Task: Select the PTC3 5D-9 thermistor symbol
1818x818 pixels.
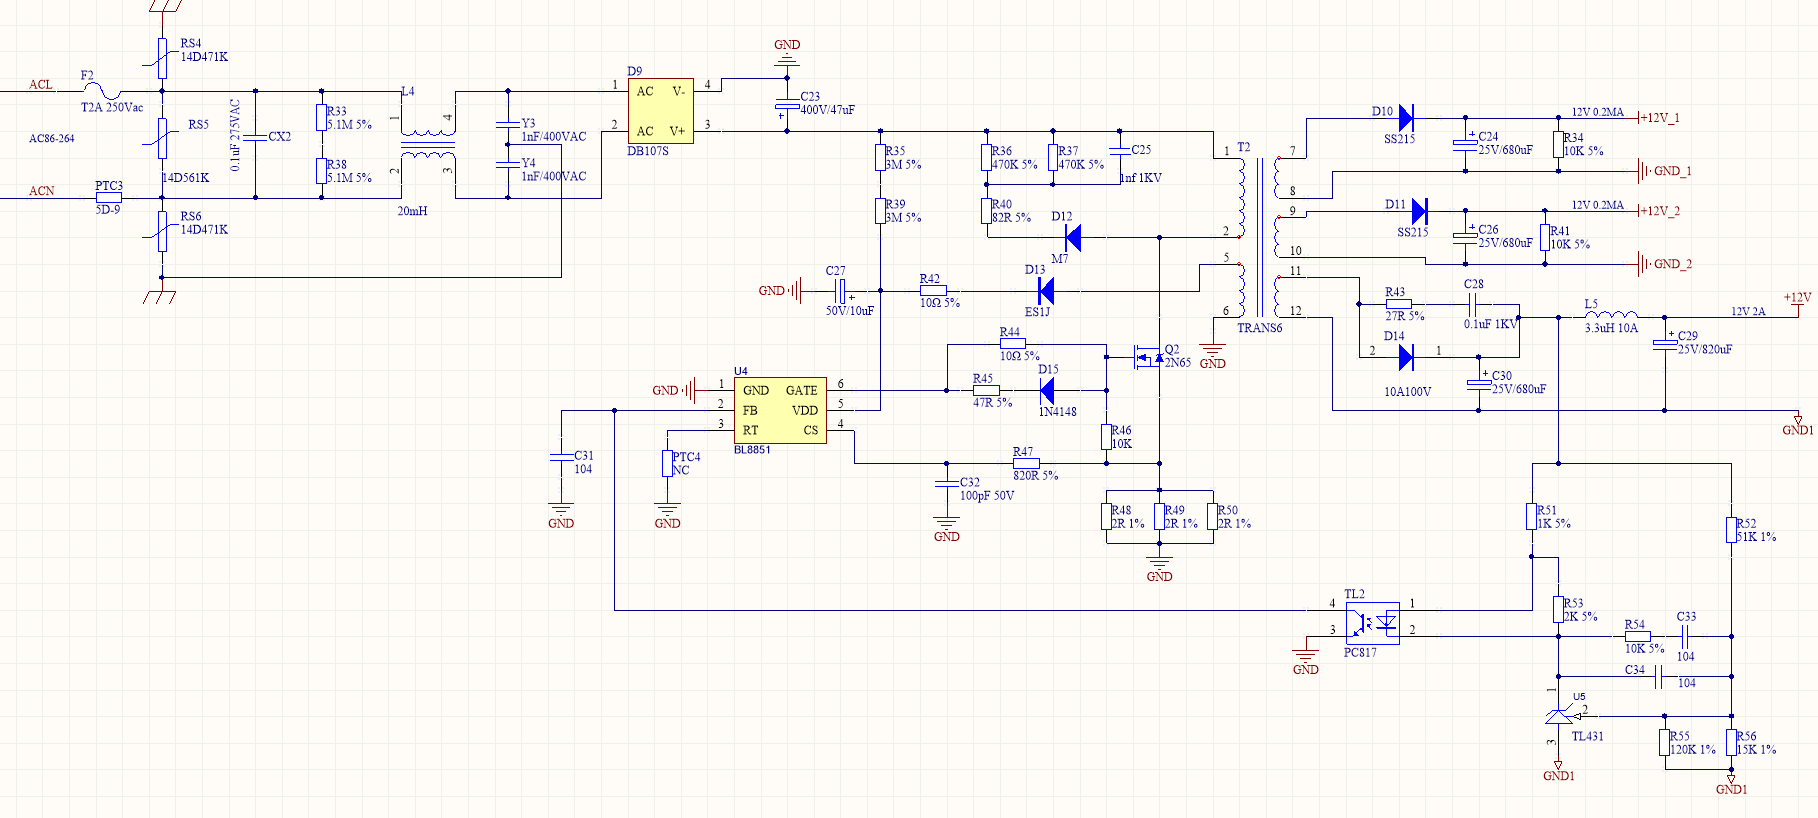Action: click(109, 198)
